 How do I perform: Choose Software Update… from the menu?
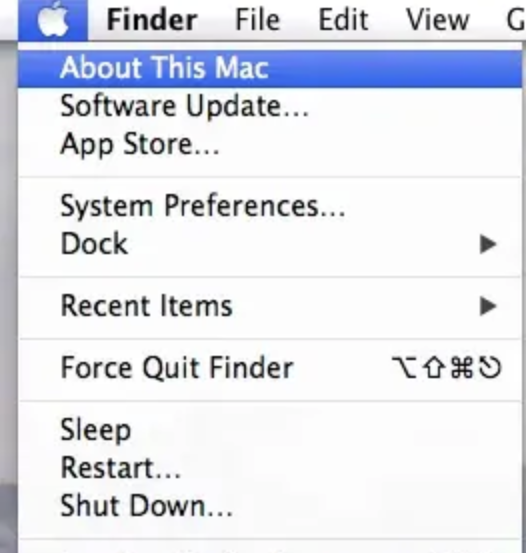click(270, 106)
